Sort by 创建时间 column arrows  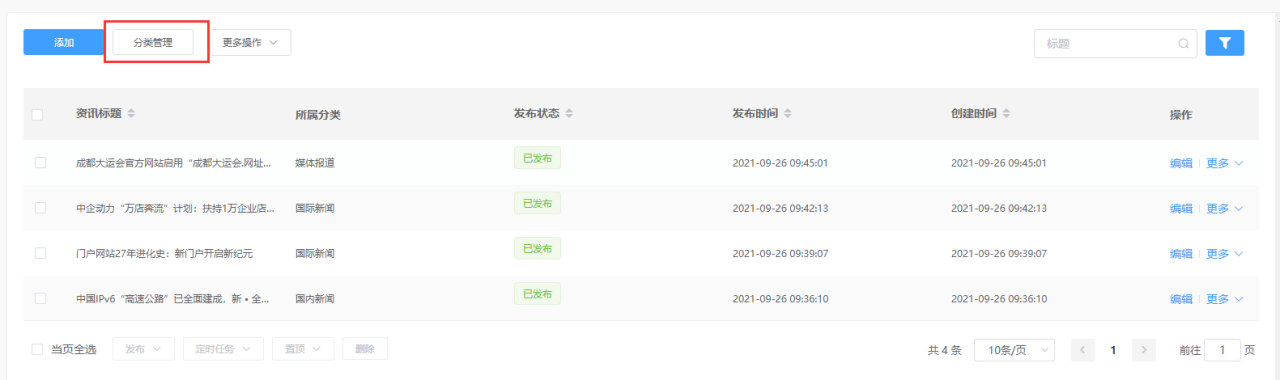(1006, 113)
